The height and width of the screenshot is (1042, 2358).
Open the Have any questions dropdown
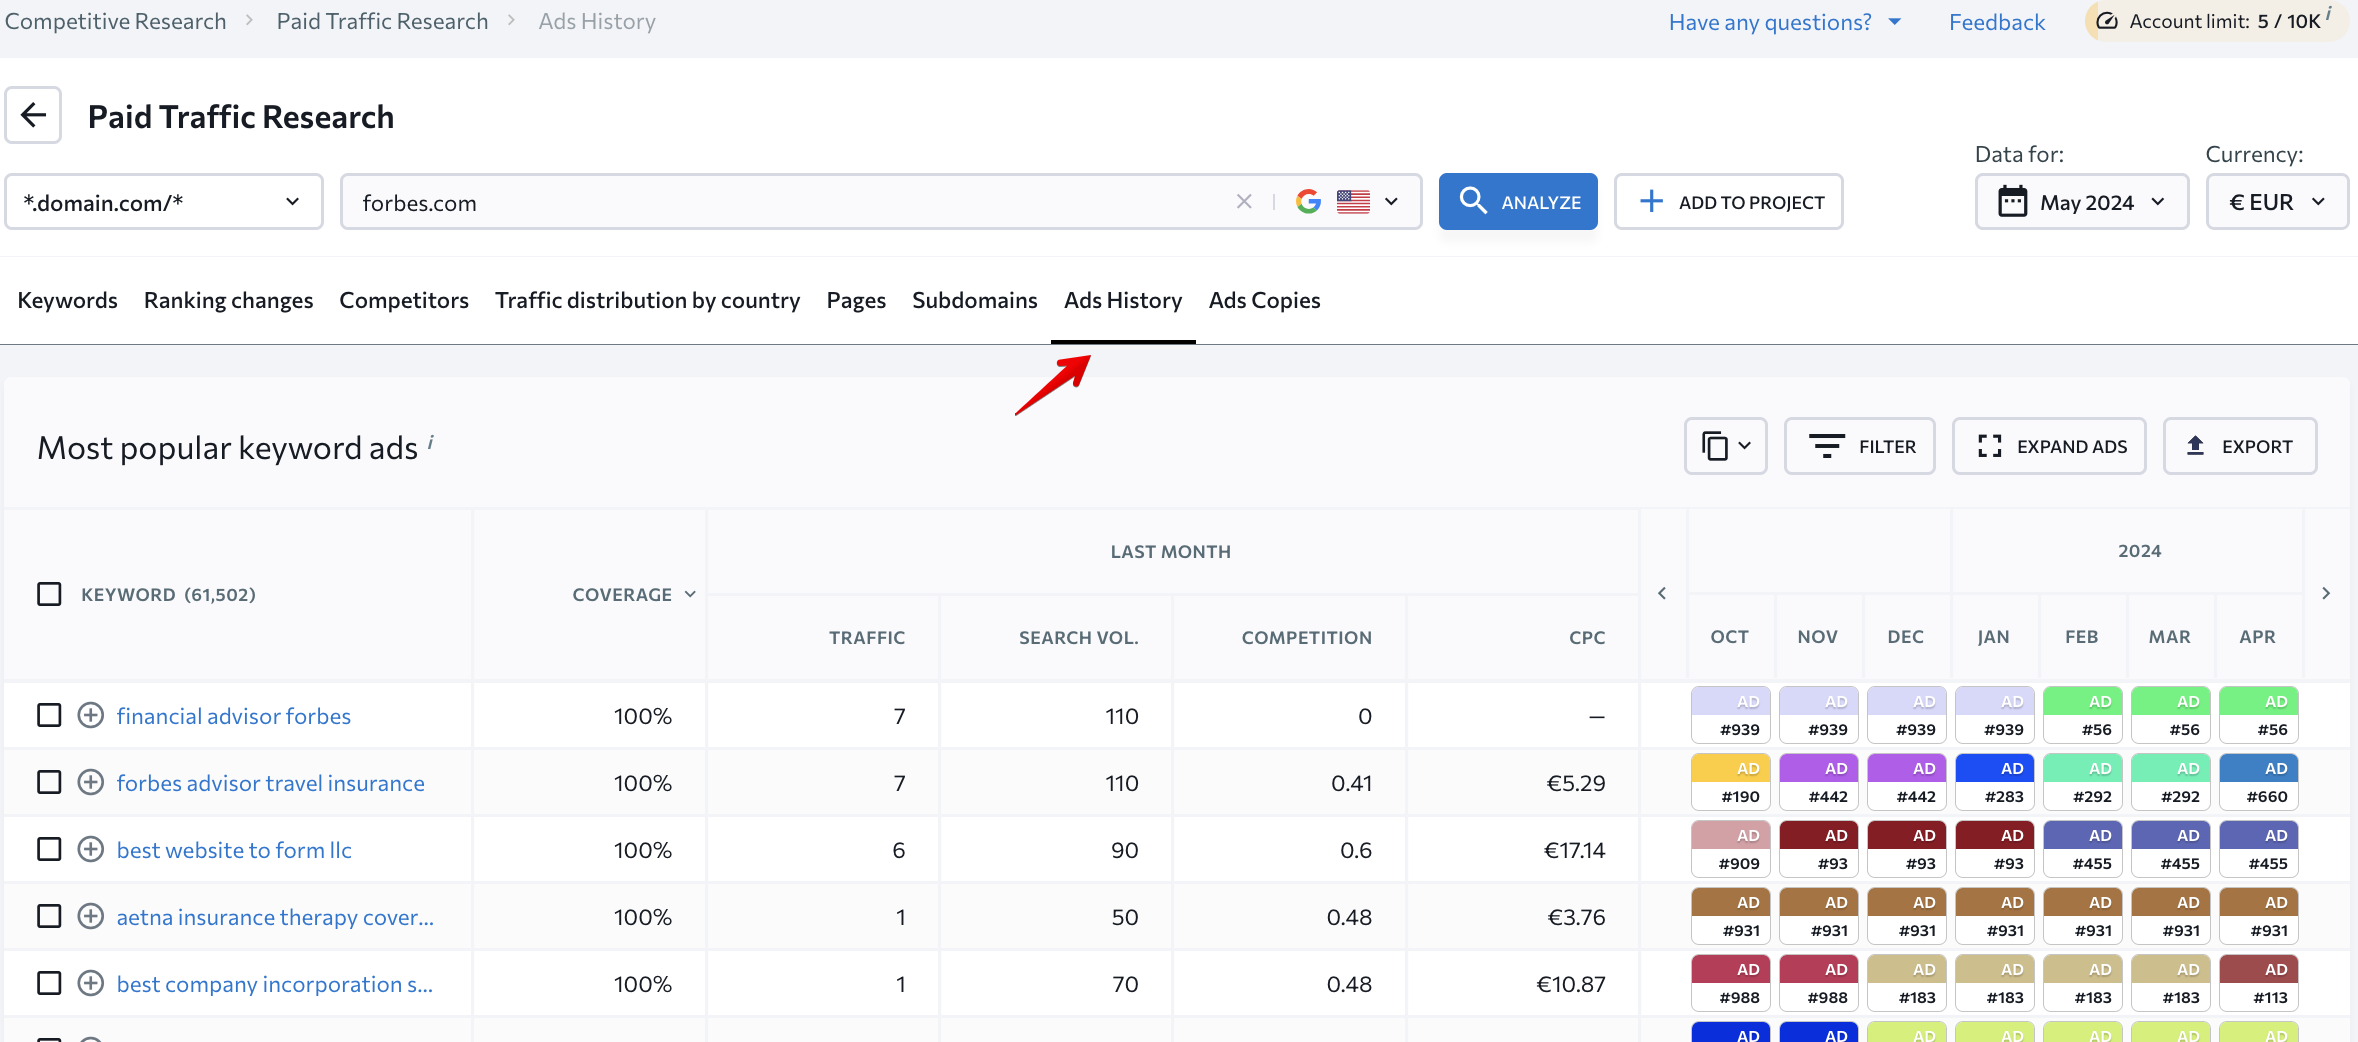1784,22
